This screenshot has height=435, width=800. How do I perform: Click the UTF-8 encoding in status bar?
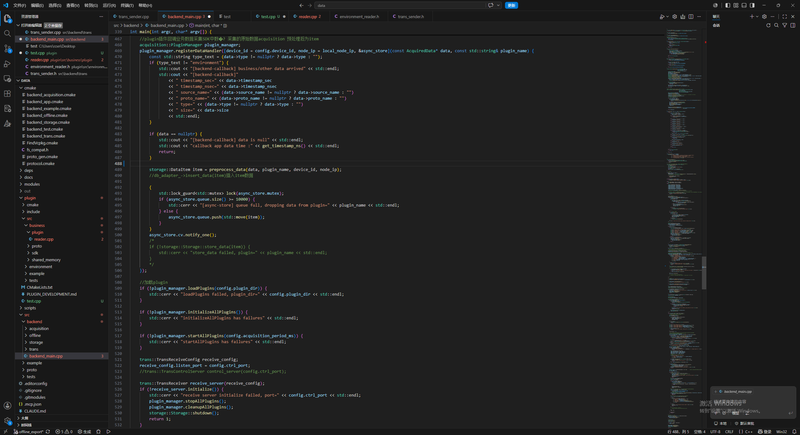pos(715,431)
